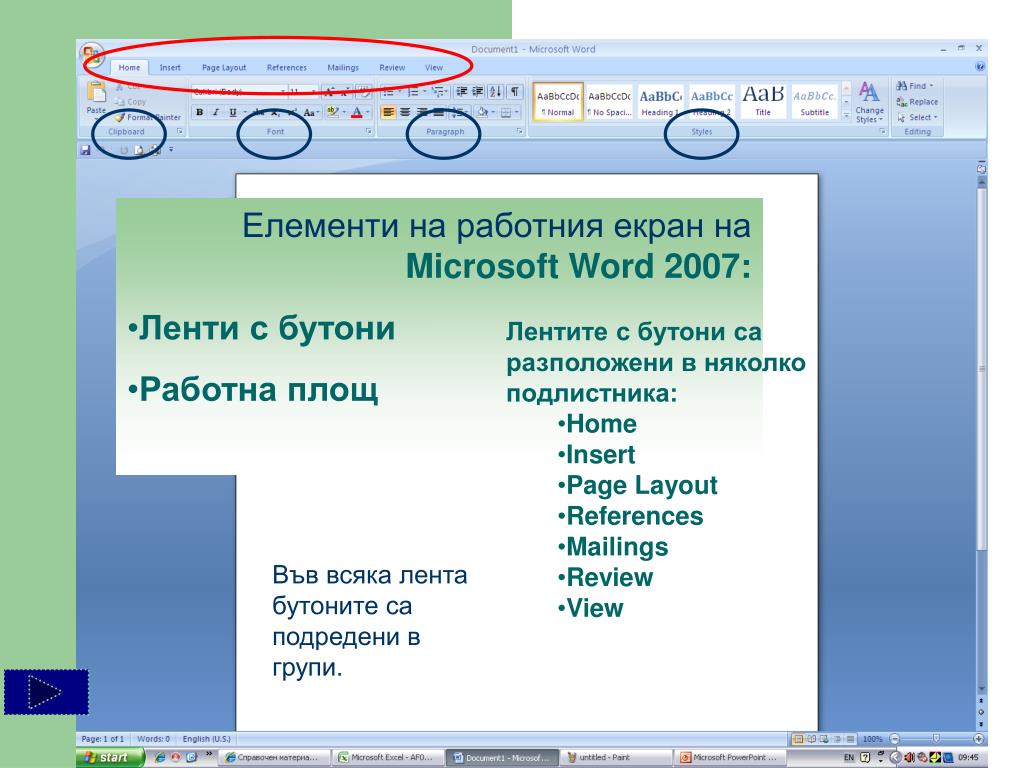The width and height of the screenshot is (1024, 768).
Task: Click the Shading paint bucket icon
Action: coord(483,112)
